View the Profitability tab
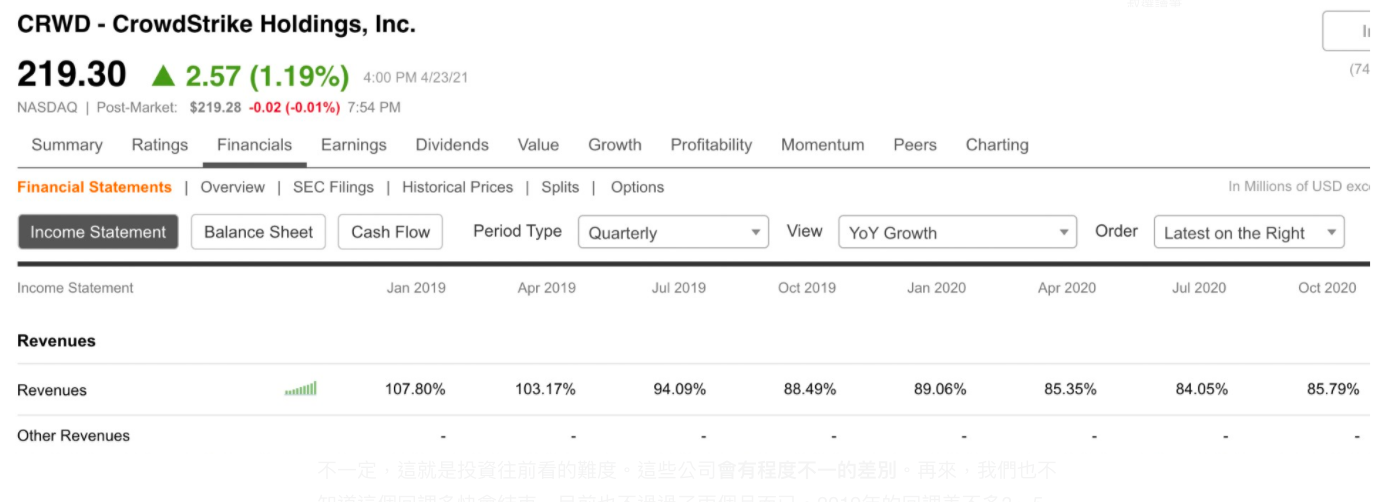1388x502 pixels. pyautogui.click(x=711, y=145)
